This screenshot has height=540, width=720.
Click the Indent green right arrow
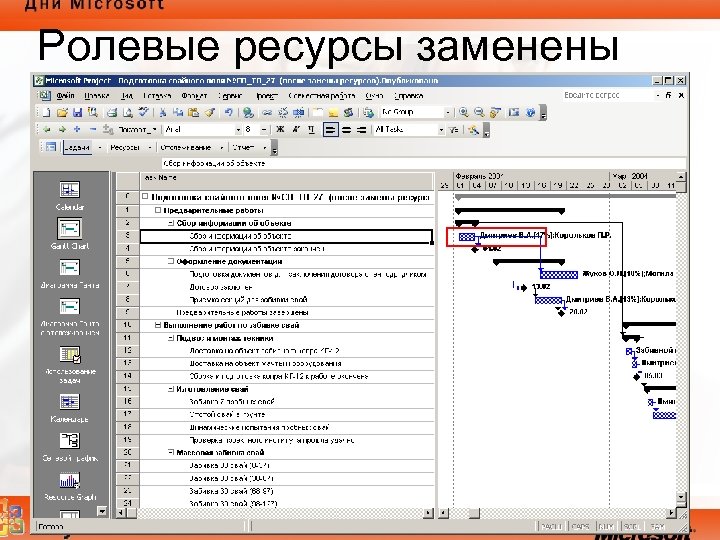click(62, 130)
